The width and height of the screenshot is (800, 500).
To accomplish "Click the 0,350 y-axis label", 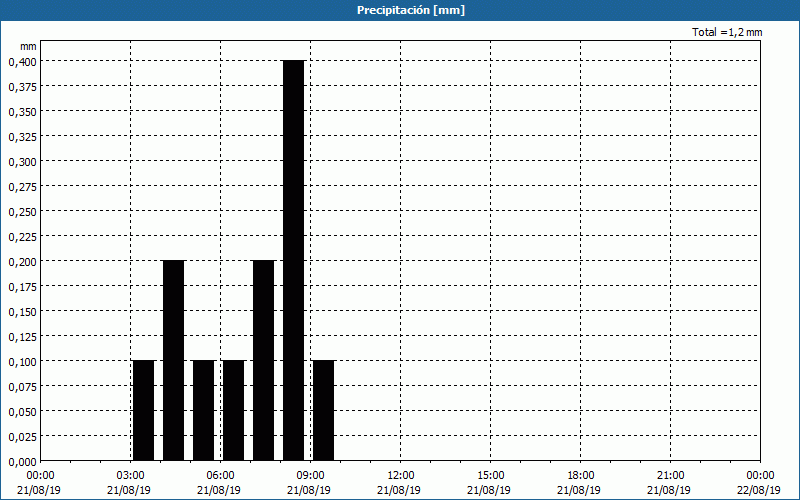I will coord(22,112).
